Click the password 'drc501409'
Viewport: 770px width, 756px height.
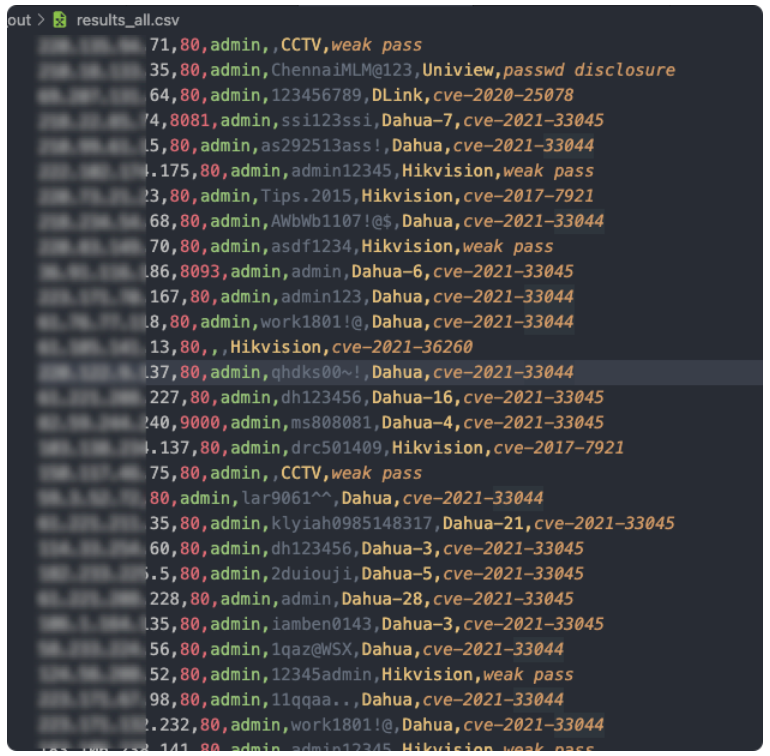(336, 448)
